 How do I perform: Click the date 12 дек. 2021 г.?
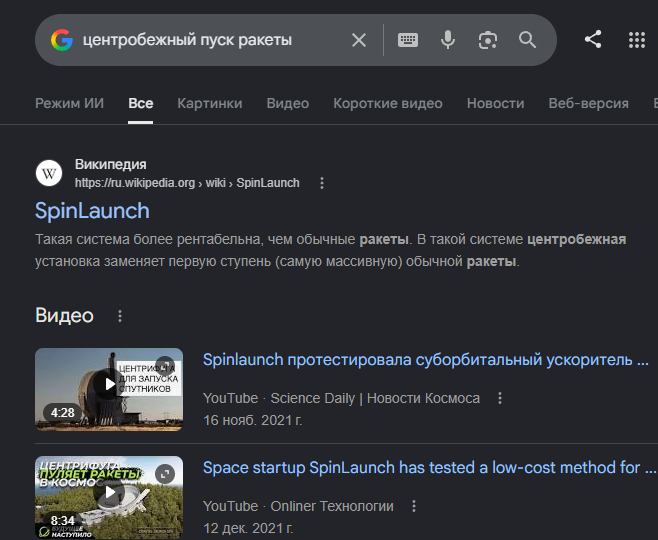point(248,528)
